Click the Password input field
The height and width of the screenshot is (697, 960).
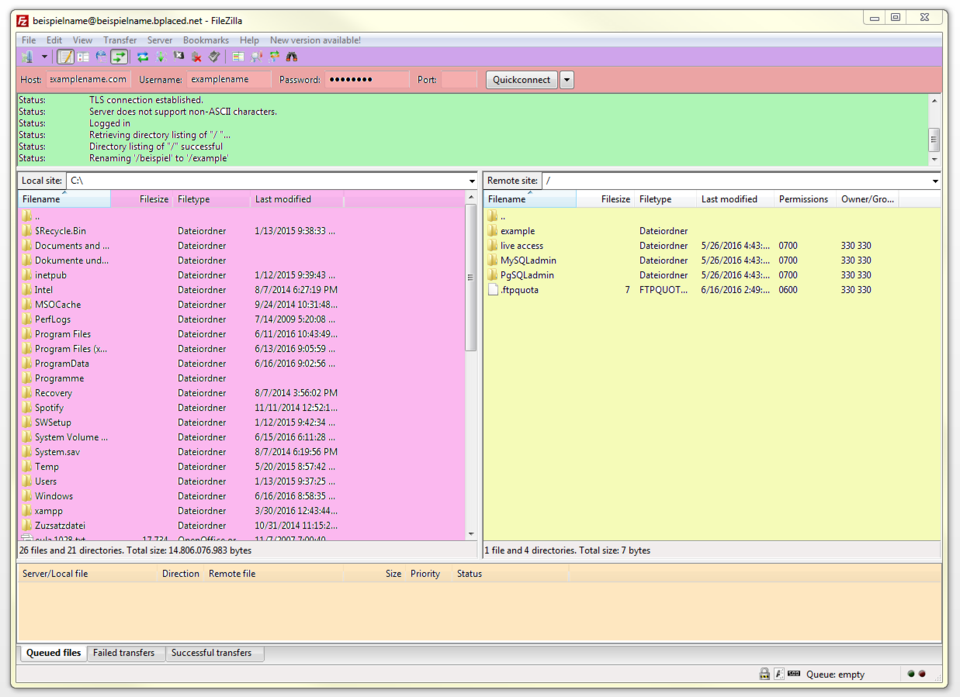point(367,80)
